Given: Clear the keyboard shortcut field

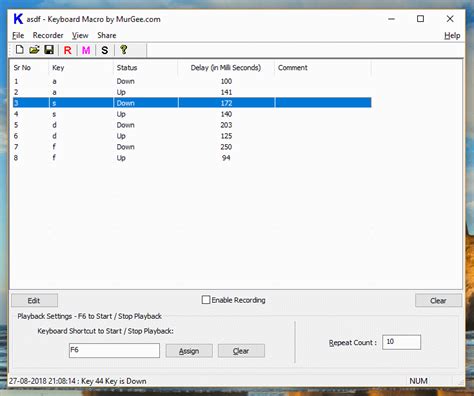Looking at the screenshot, I should pyautogui.click(x=241, y=351).
